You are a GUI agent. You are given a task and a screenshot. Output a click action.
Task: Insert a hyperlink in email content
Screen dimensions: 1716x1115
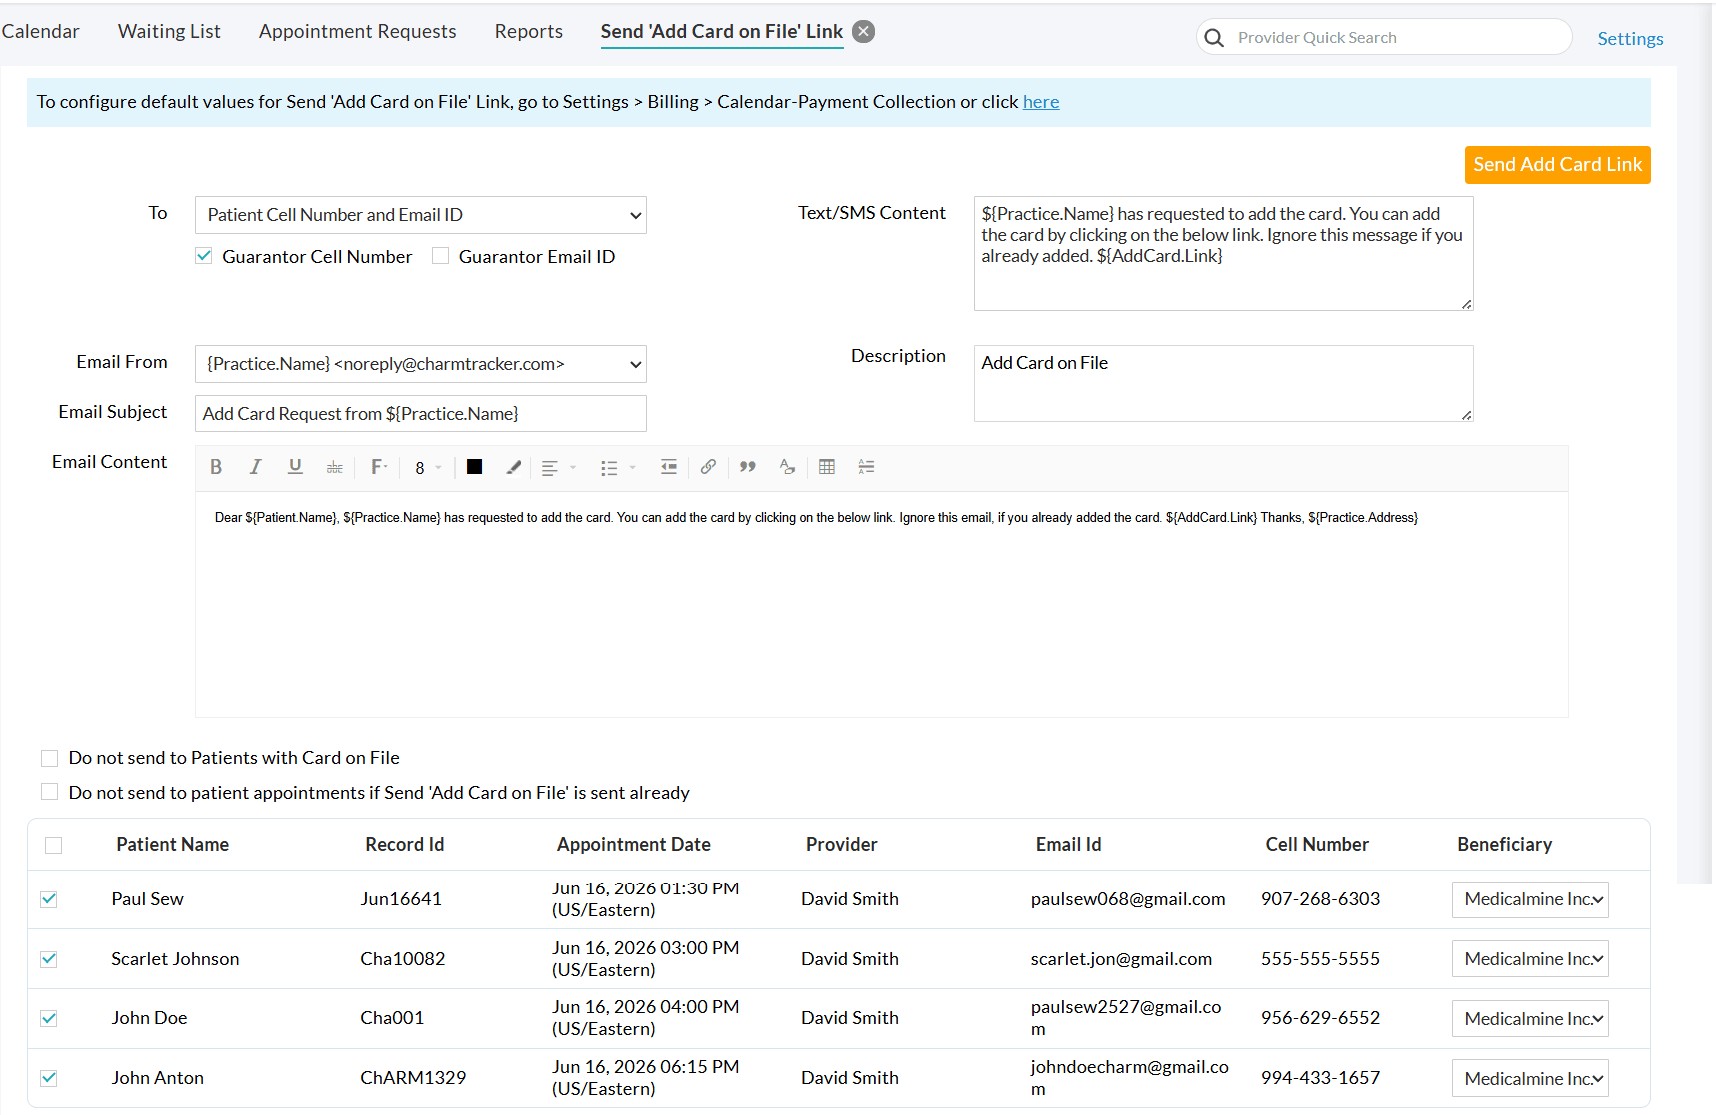[708, 467]
